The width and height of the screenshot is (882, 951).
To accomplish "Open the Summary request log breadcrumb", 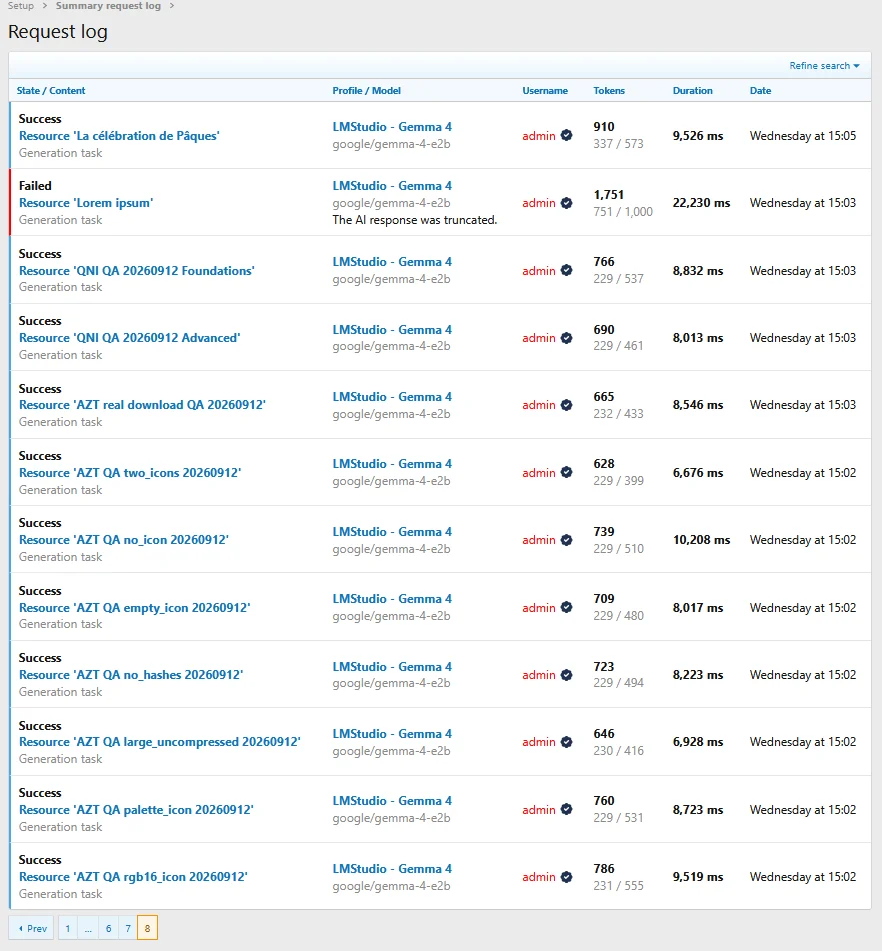I will point(108,5).
